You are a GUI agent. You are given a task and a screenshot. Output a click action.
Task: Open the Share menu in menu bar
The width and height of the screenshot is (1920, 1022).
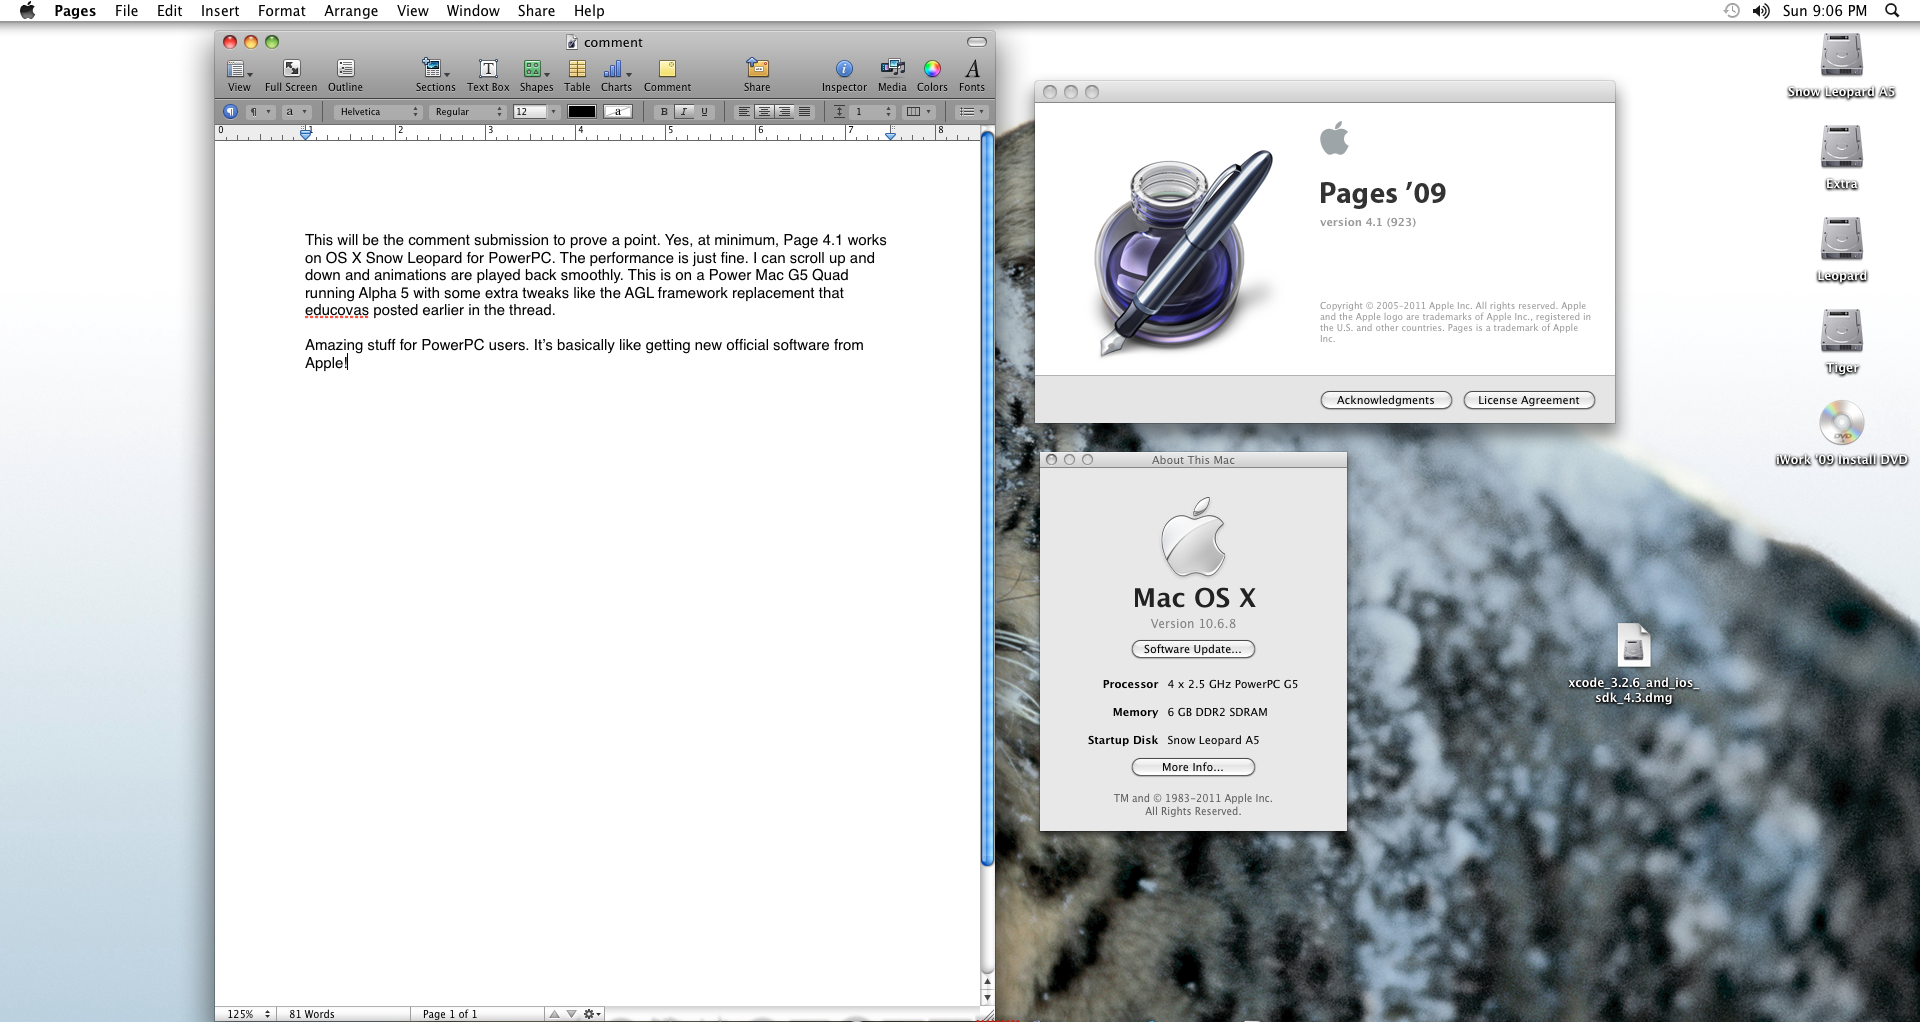536,11
